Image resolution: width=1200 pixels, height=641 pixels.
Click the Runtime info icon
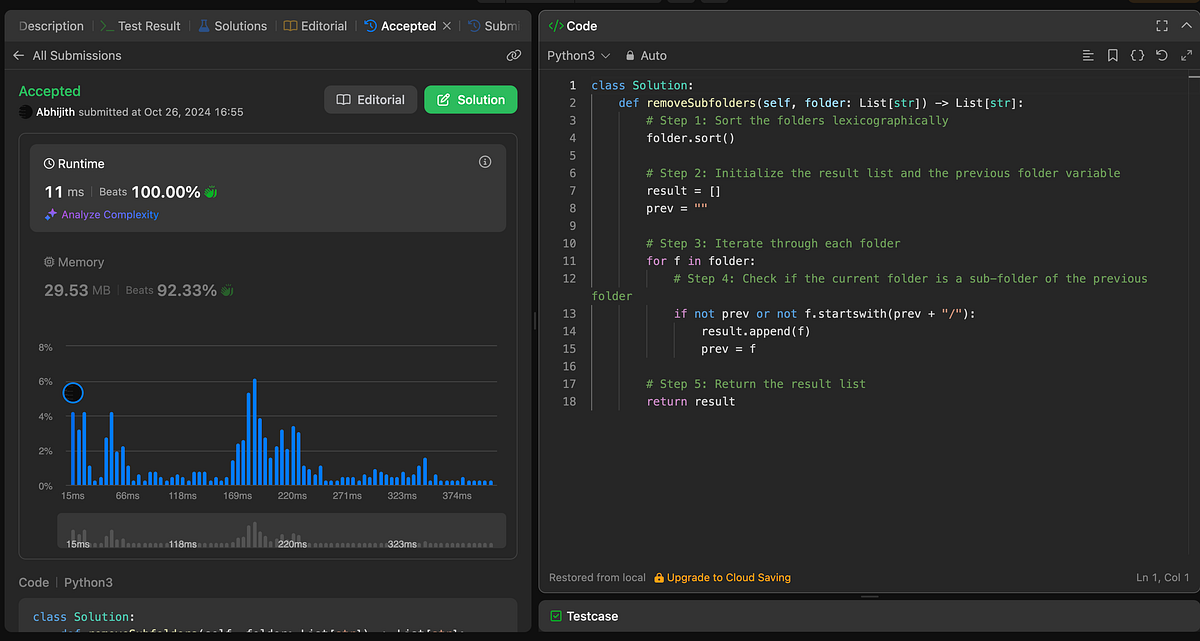[x=485, y=162]
